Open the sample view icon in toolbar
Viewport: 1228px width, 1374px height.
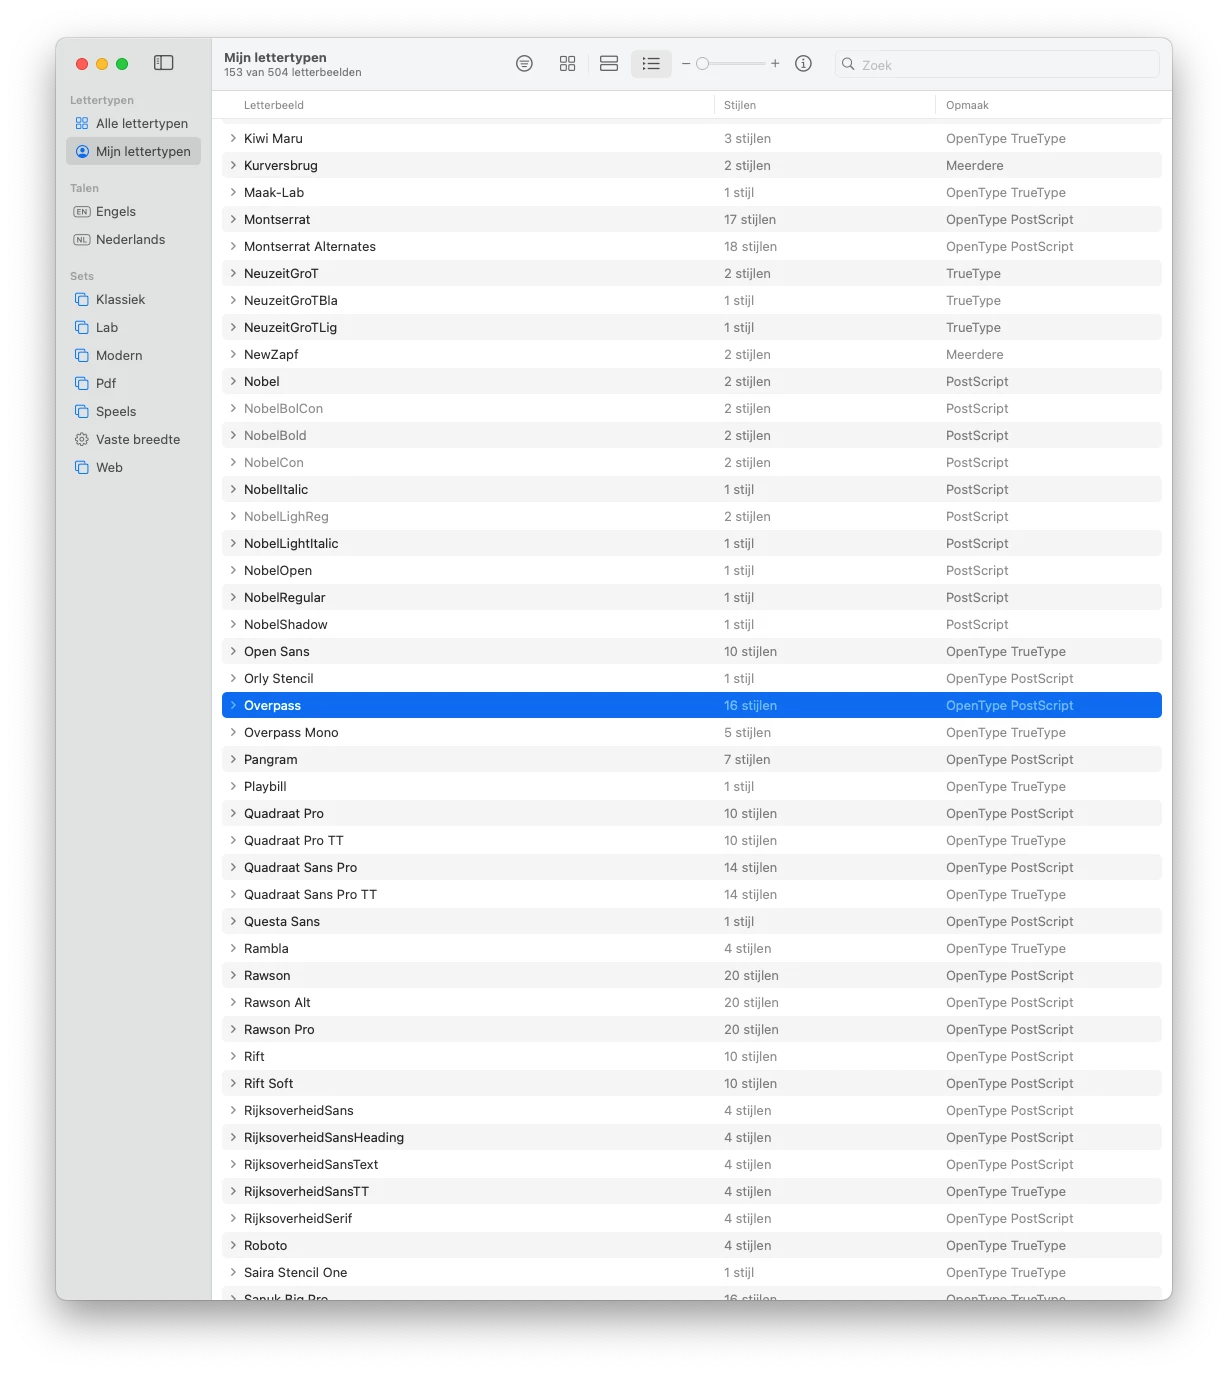pos(524,64)
